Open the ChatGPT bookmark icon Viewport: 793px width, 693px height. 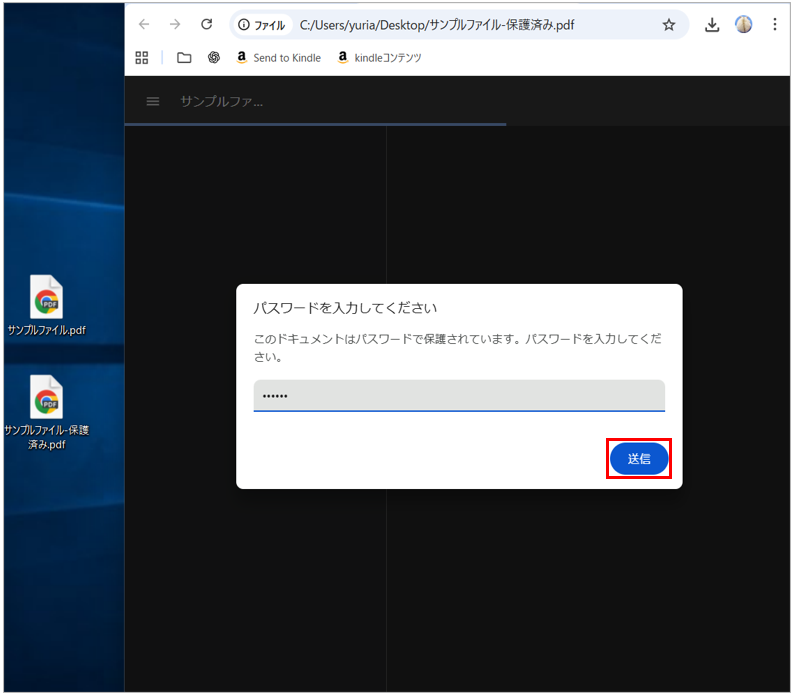click(x=214, y=58)
